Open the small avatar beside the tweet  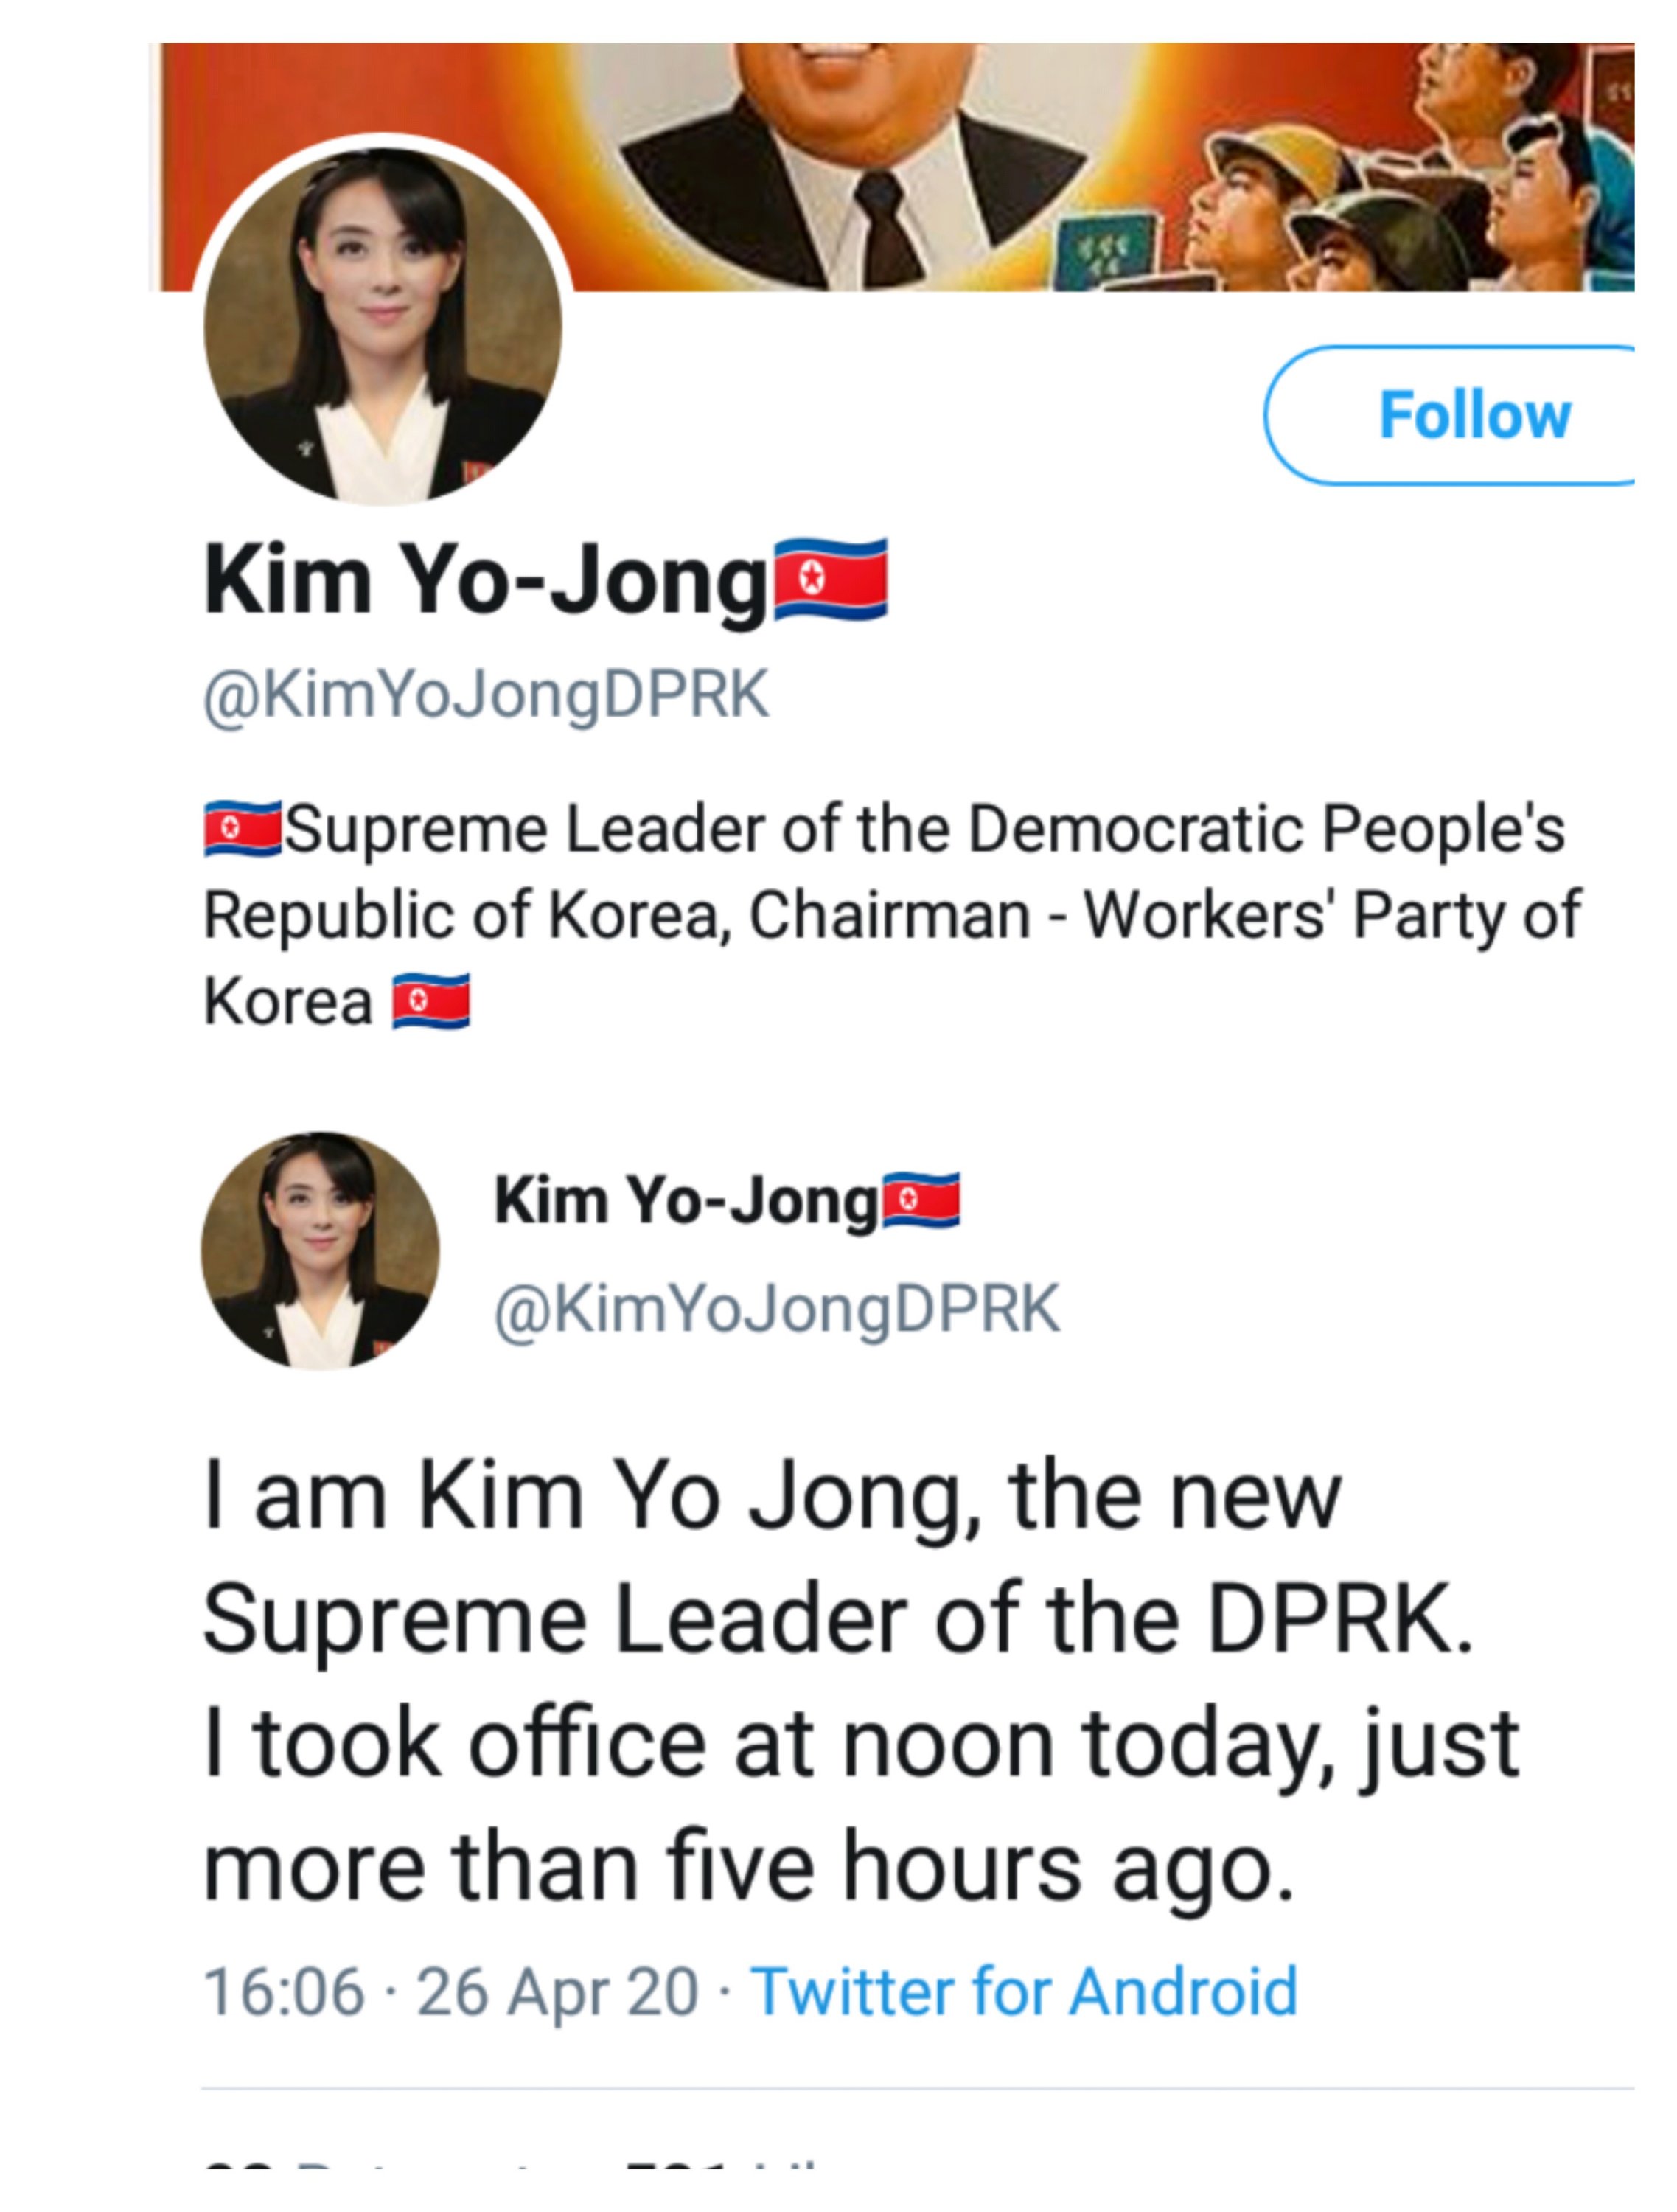tap(320, 1251)
